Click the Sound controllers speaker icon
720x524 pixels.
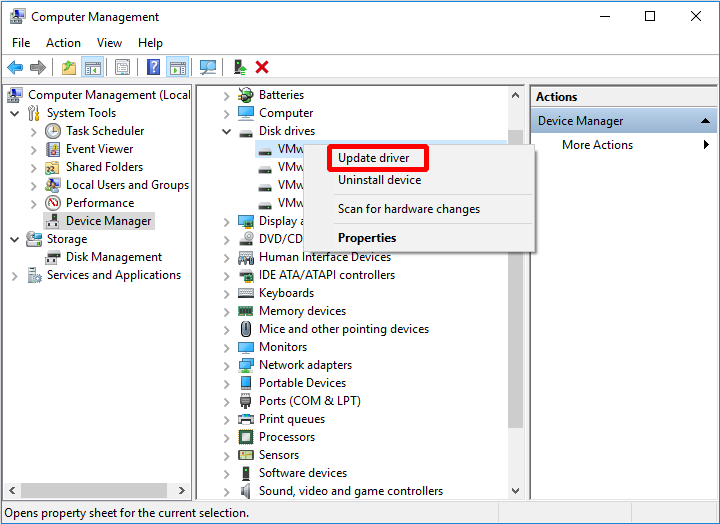point(246,491)
